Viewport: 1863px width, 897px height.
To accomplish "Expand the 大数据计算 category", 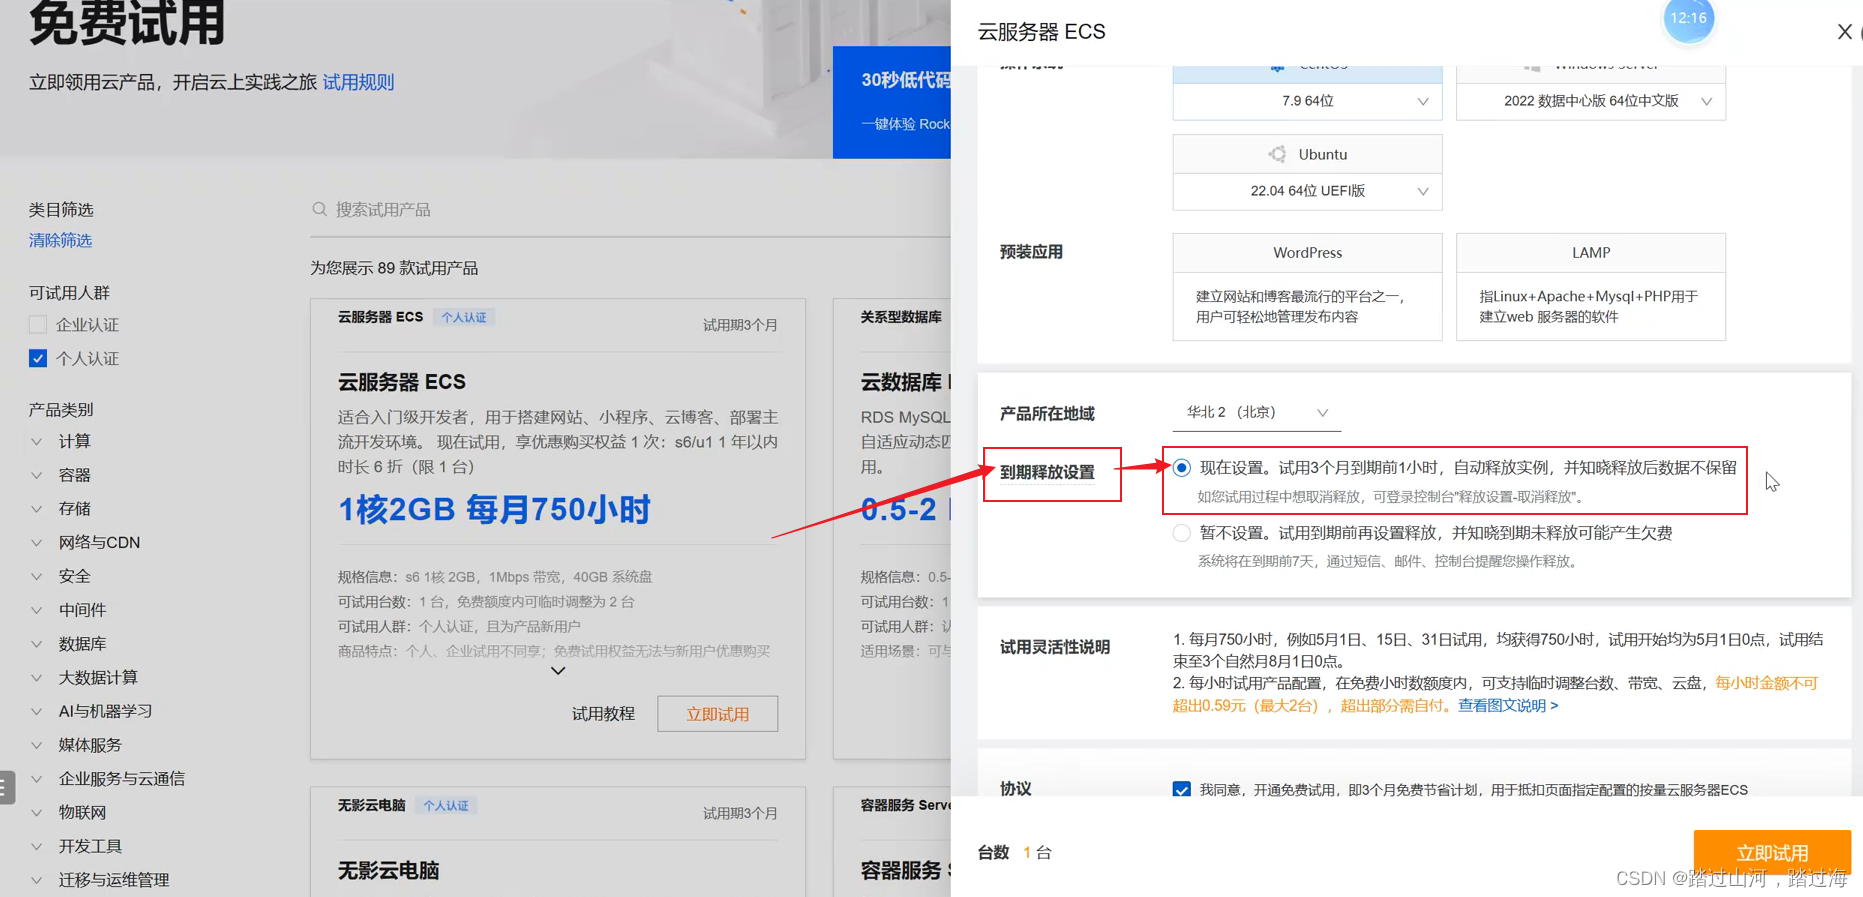I will point(37,677).
